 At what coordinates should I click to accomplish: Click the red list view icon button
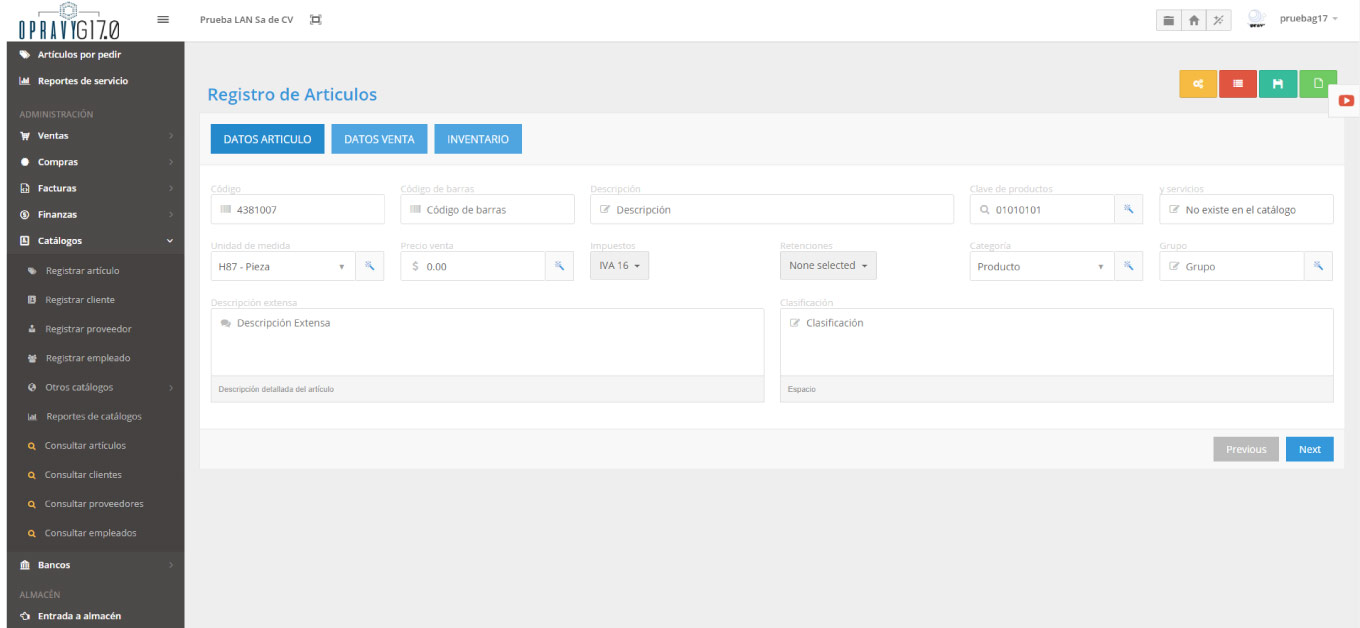(1237, 84)
